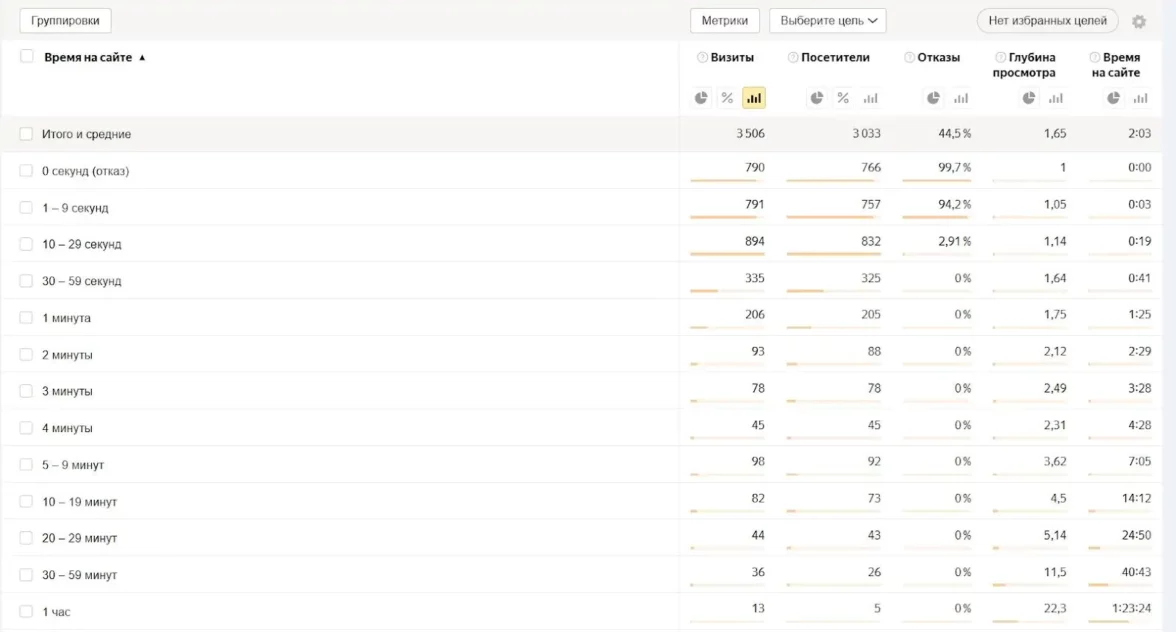This screenshot has height=632, width=1176.
Task: Select all rows with header checkbox
Action: pyautogui.click(x=27, y=57)
